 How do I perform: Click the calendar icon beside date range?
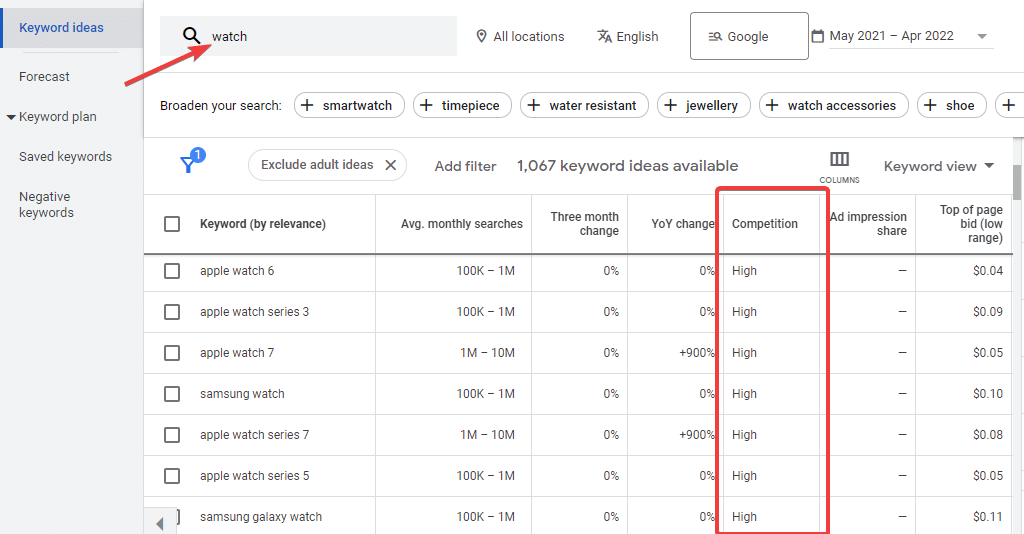click(x=817, y=36)
